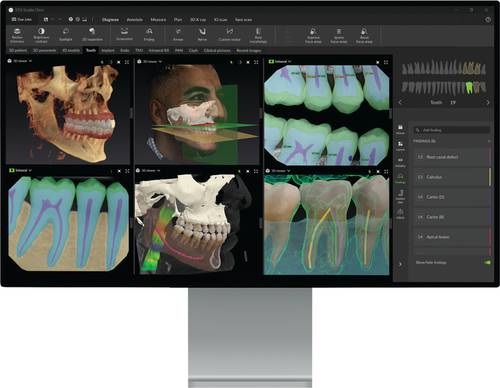Click the menu button at top left
Image resolution: width=500 pixels, height=388 pixels.
pos(22,19)
